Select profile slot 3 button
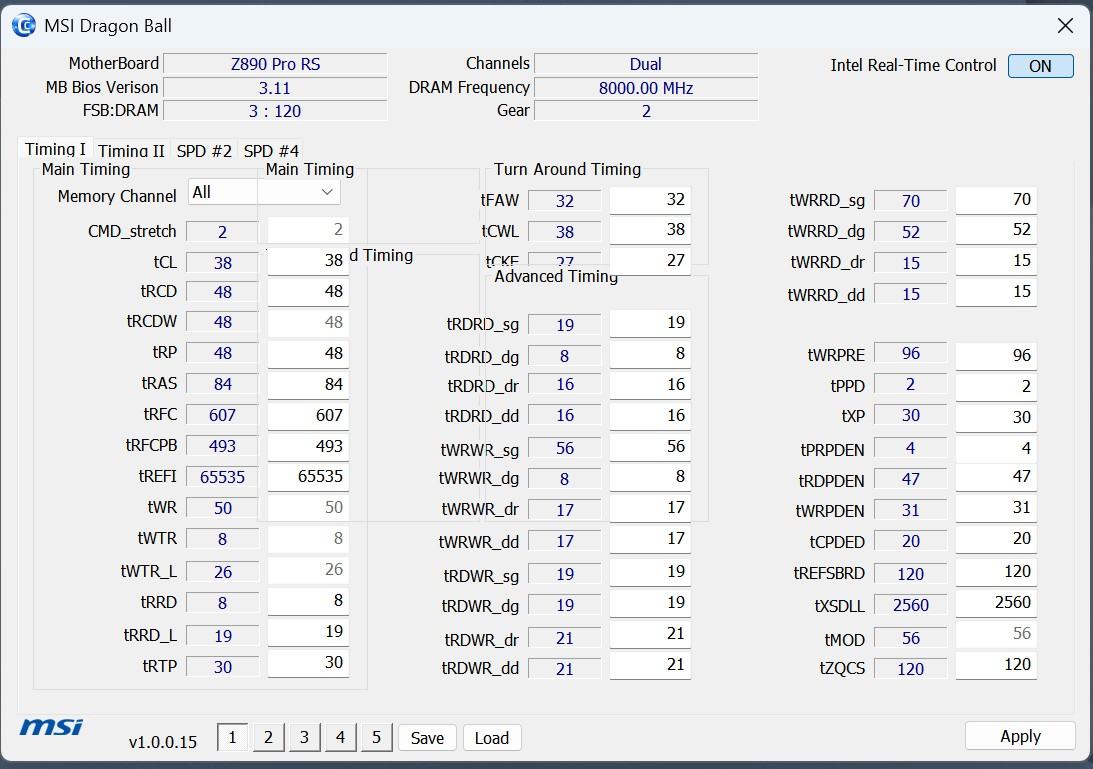1093x769 pixels. point(305,738)
